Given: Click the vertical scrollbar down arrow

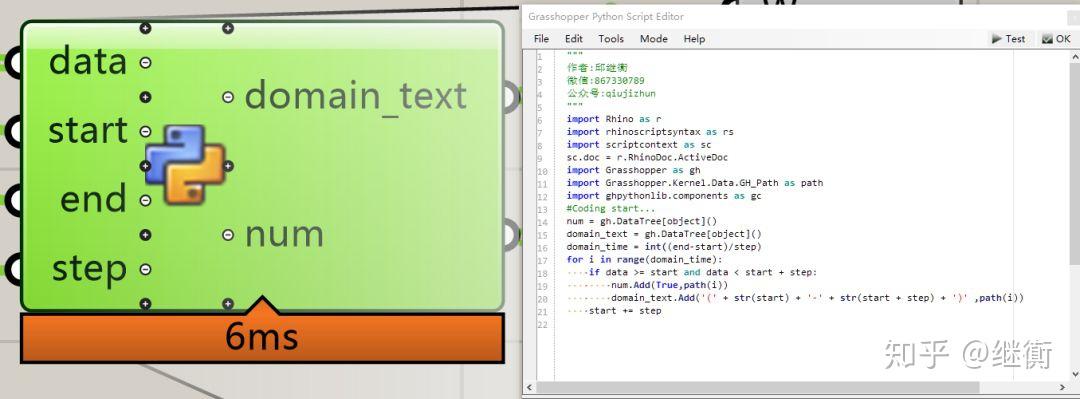Looking at the screenshot, I should coord(1074,374).
